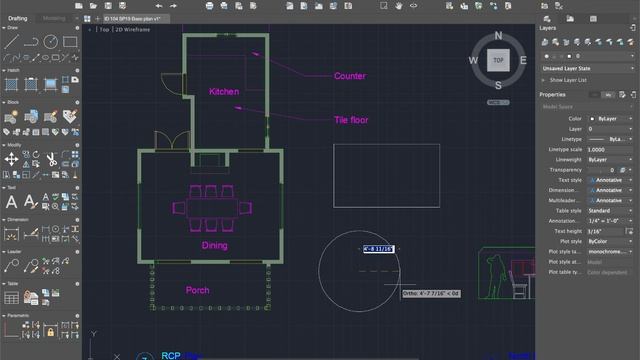Switch to the Modeling workspace tab
This screenshot has height=360, width=640.
(x=54, y=18)
